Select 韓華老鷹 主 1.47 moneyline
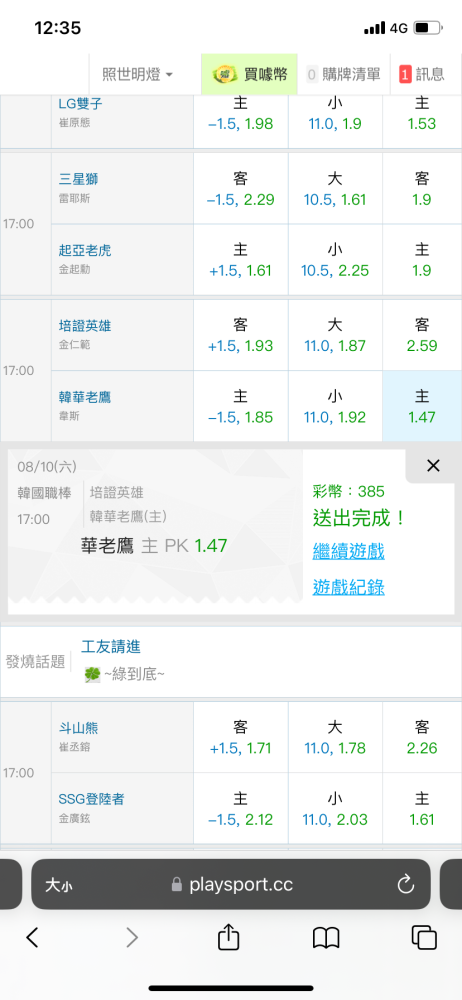The width and height of the screenshot is (462, 1000). tap(422, 407)
